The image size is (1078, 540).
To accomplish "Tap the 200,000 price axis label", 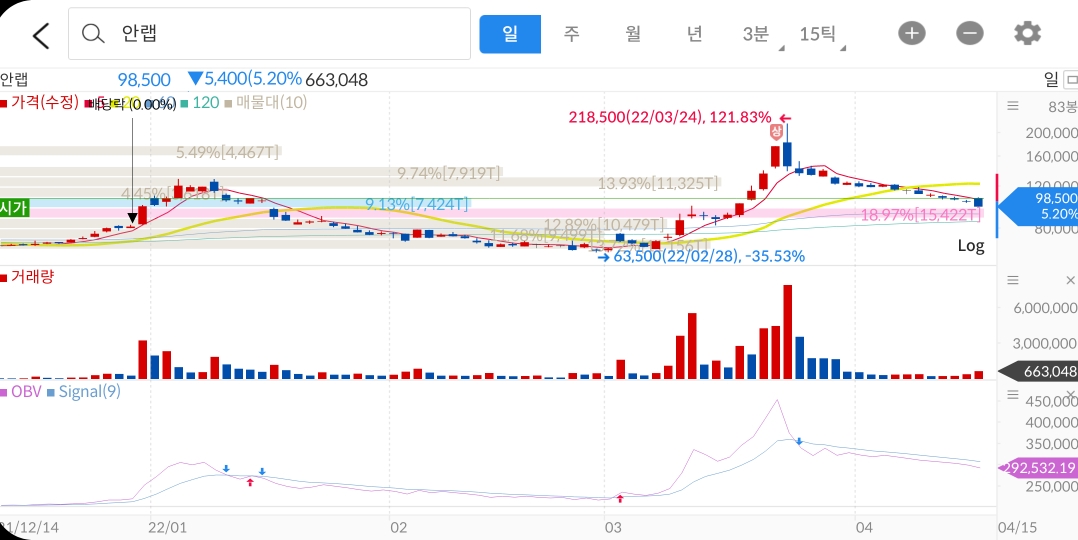I will point(1050,133).
